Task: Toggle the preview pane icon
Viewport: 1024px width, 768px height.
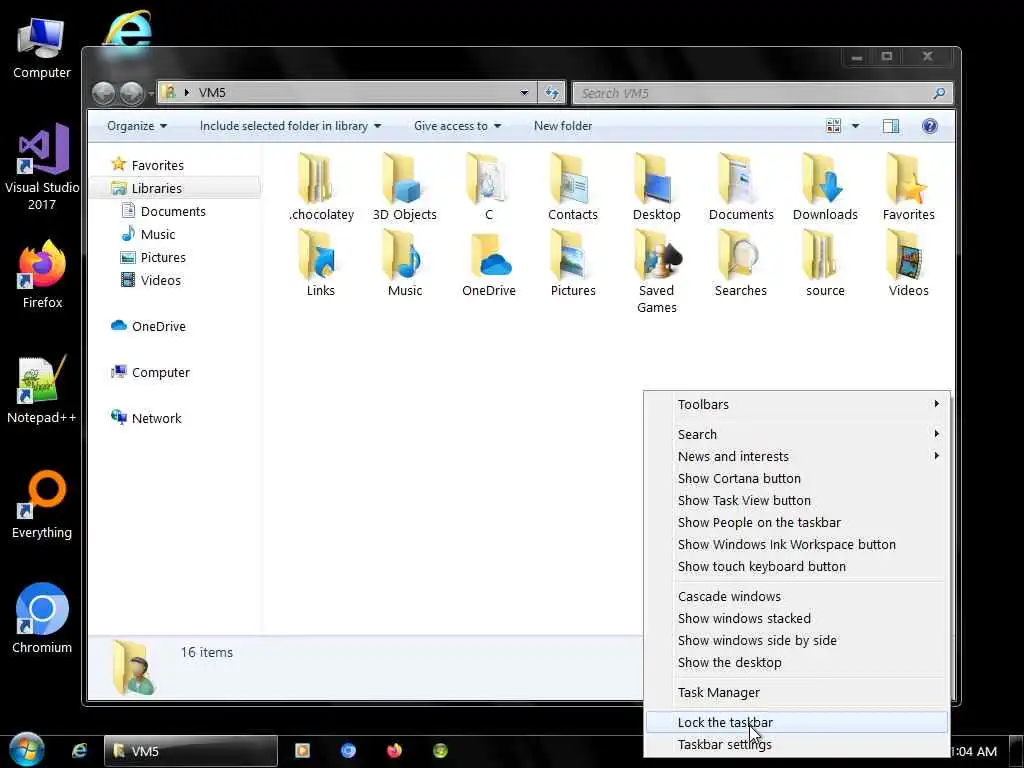Action: point(891,126)
